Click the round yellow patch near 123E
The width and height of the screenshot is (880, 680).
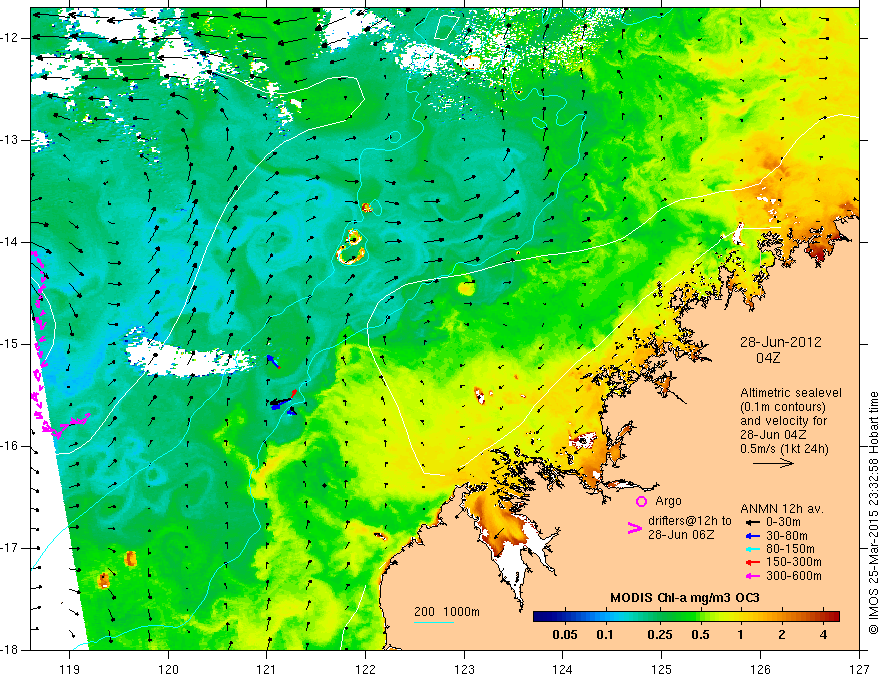[466, 288]
